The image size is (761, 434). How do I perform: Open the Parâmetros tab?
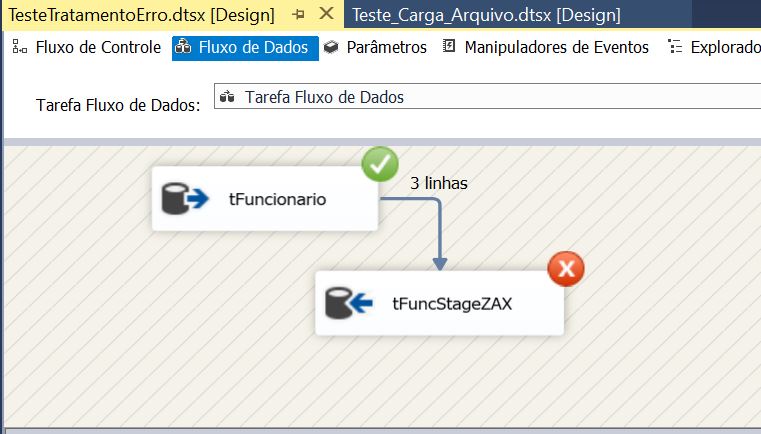[x=376, y=47]
